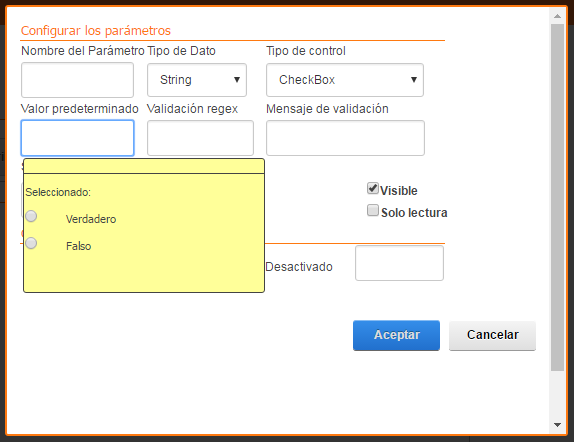
Task: Click the scrollbar down arrow
Action: pos(558,425)
